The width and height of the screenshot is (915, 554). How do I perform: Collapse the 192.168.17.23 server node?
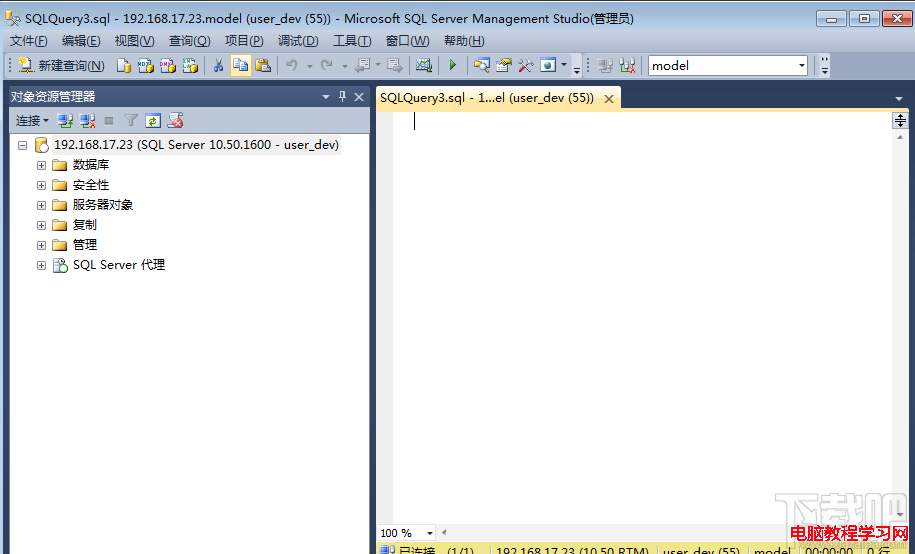click(22, 145)
